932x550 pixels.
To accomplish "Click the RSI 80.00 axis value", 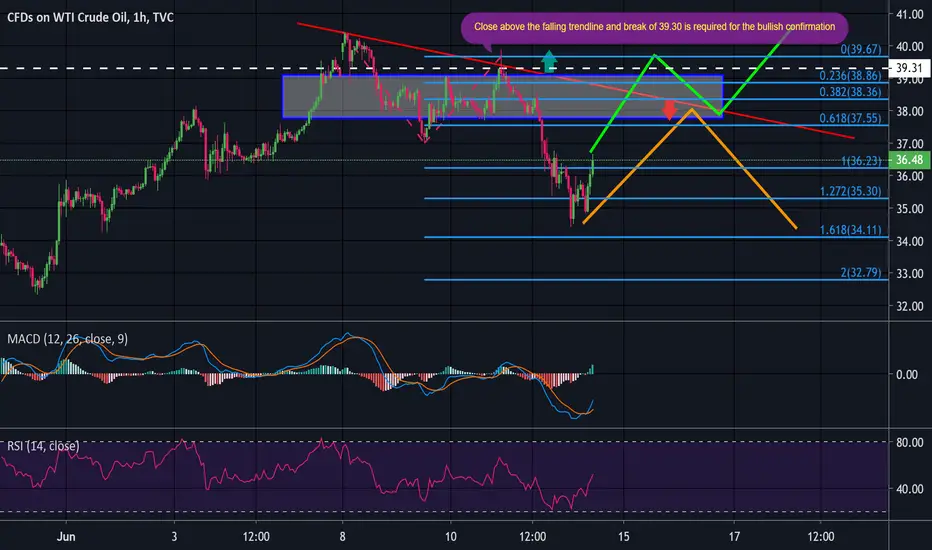I will 909,442.
